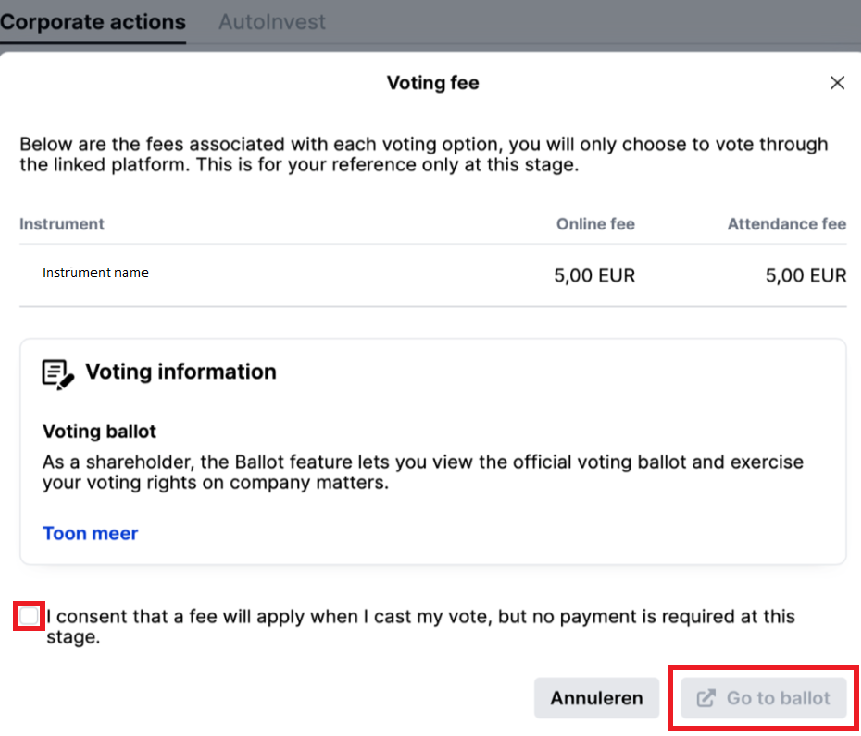Click the Attendance fee column header

(786, 224)
